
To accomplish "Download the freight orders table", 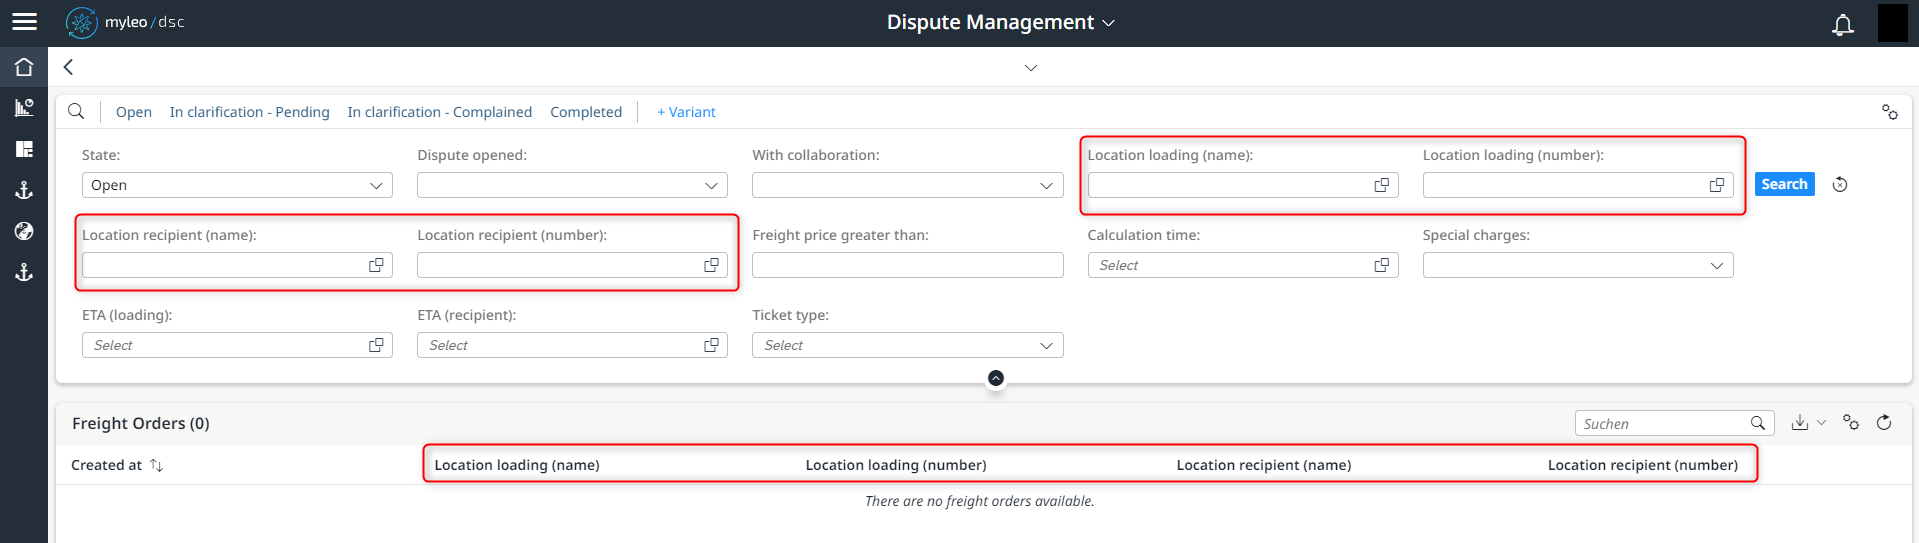I will [1799, 423].
